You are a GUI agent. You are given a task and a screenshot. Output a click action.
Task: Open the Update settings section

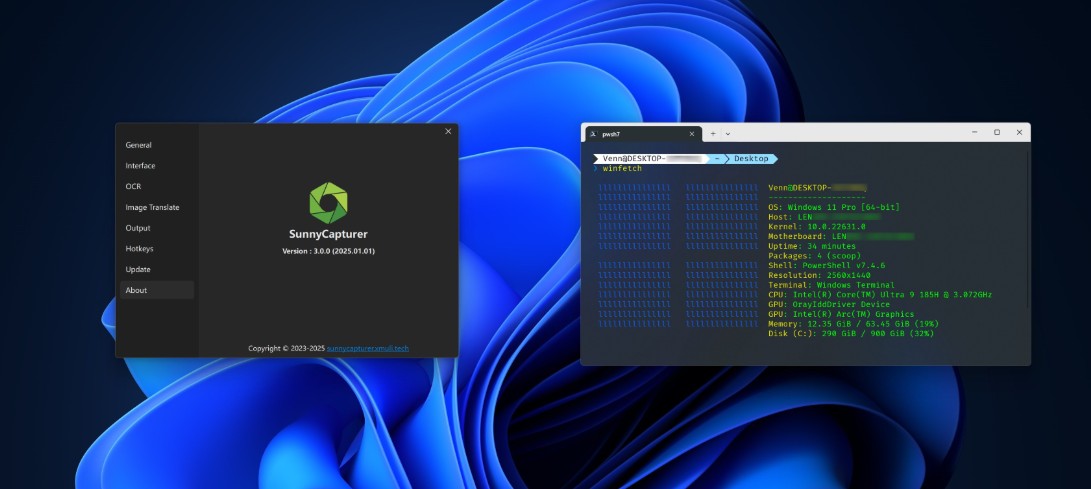click(x=138, y=269)
